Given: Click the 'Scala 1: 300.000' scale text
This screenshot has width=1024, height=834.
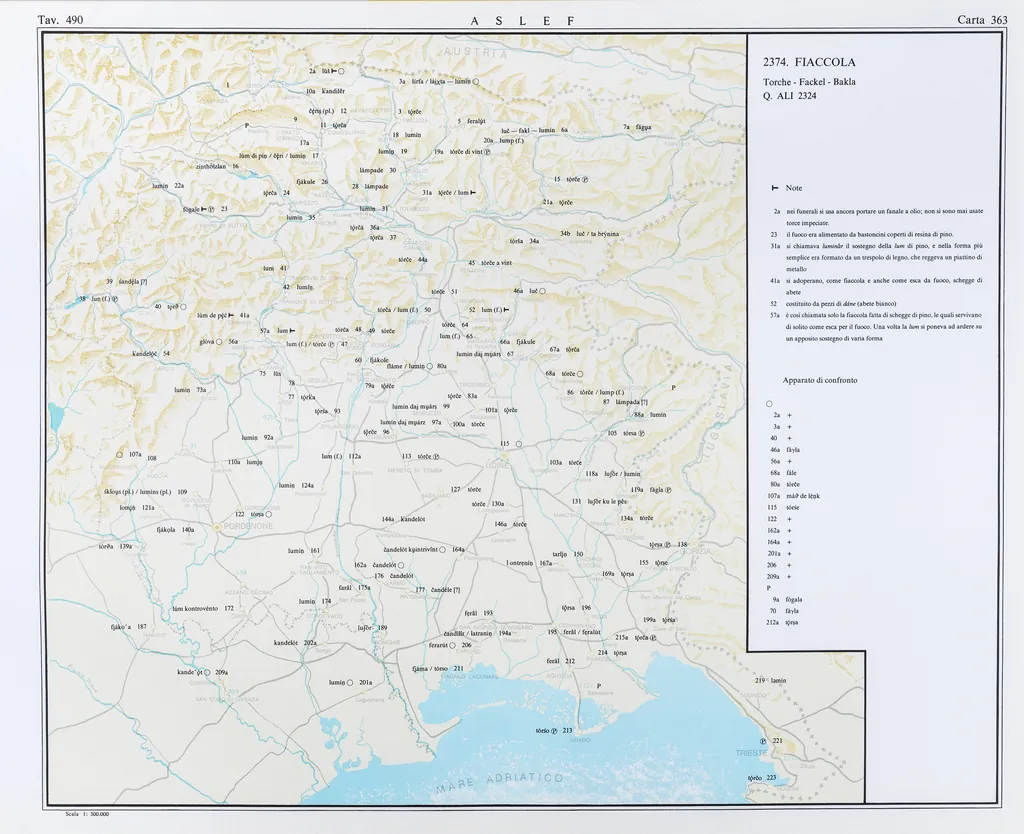Looking at the screenshot, I should click(x=86, y=814).
